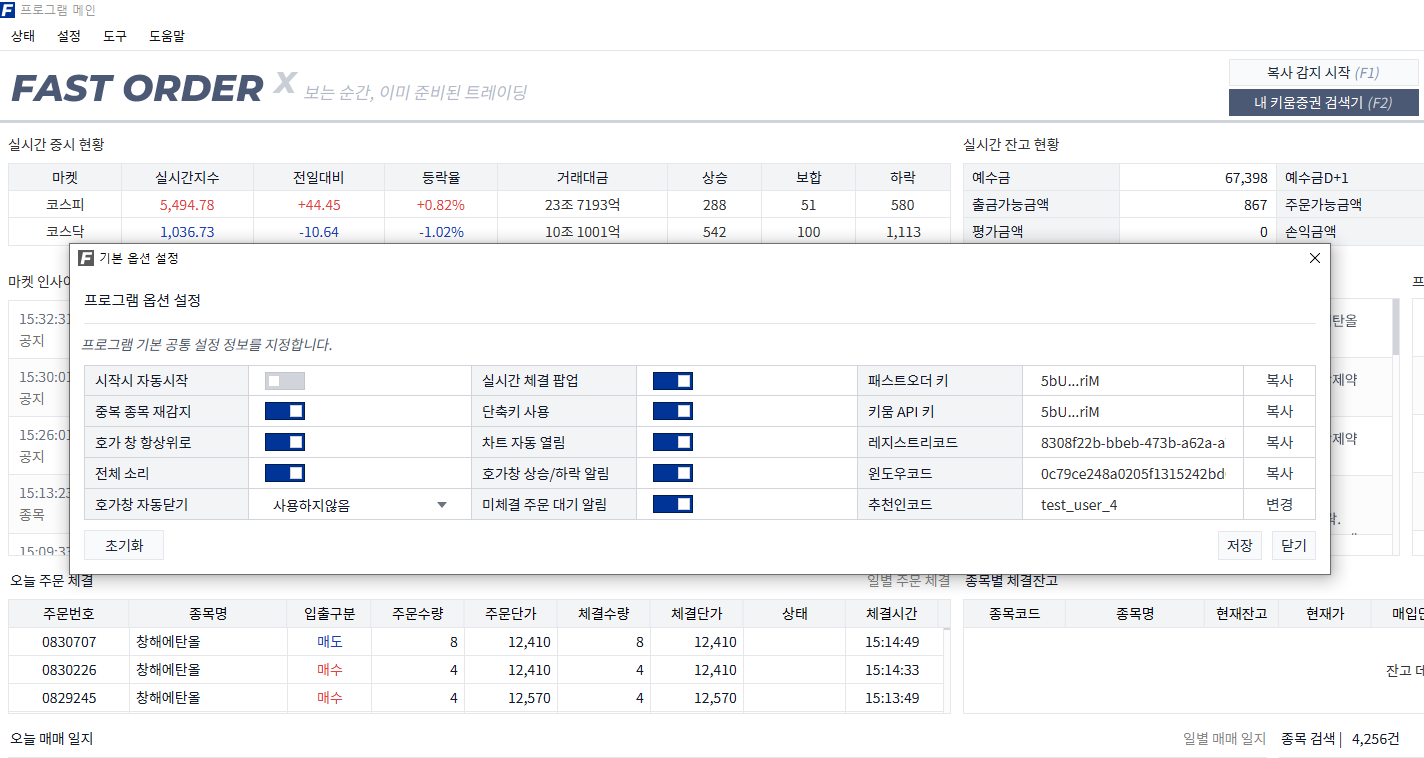This screenshot has height=758, width=1424.
Task: Toggle 단축키 사용 switch
Action: coord(673,411)
